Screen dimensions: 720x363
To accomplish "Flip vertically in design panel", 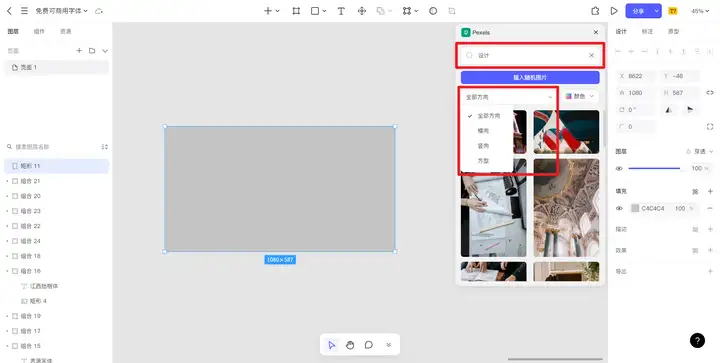I will 690,110.
